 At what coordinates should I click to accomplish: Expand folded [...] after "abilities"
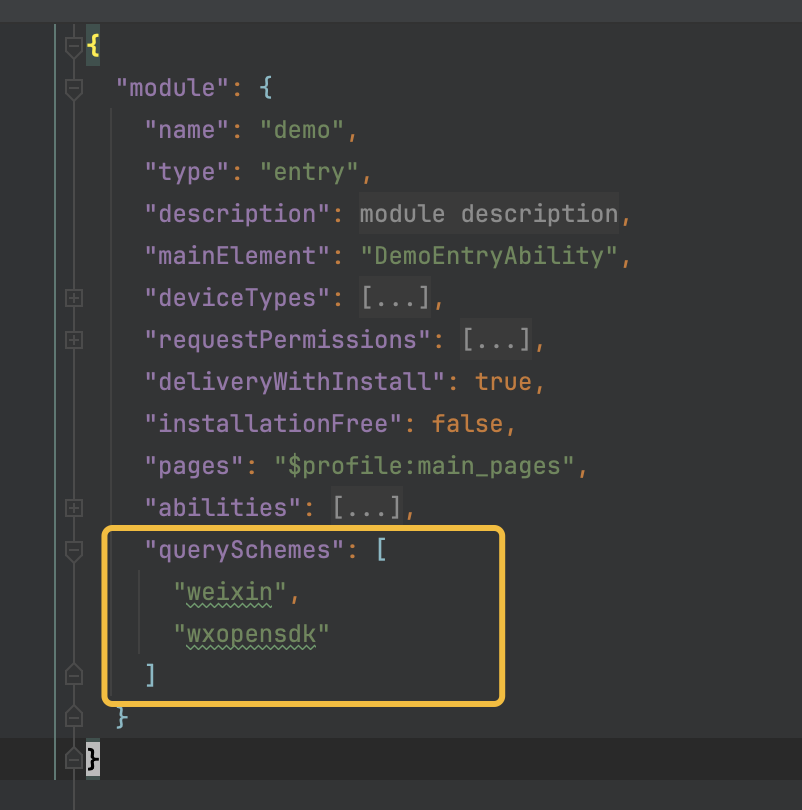(367, 508)
